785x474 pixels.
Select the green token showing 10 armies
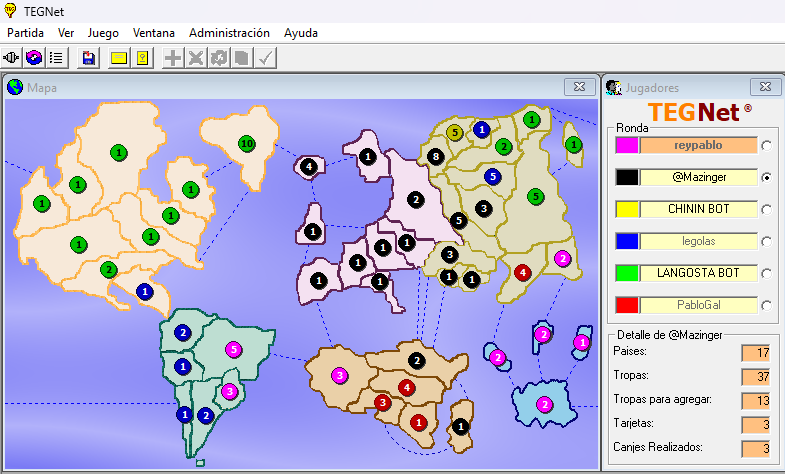point(247,144)
